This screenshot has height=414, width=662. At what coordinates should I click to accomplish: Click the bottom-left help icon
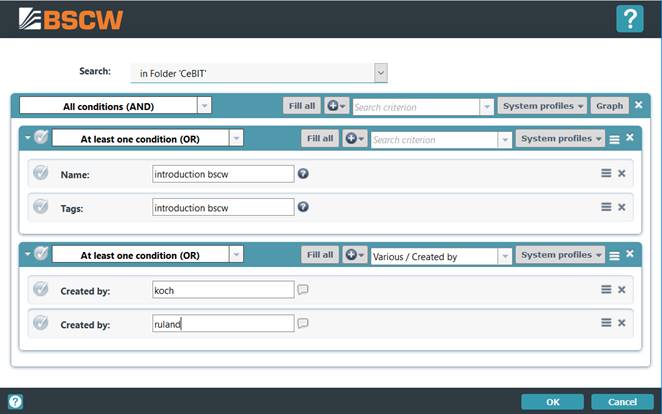pyautogui.click(x=15, y=402)
